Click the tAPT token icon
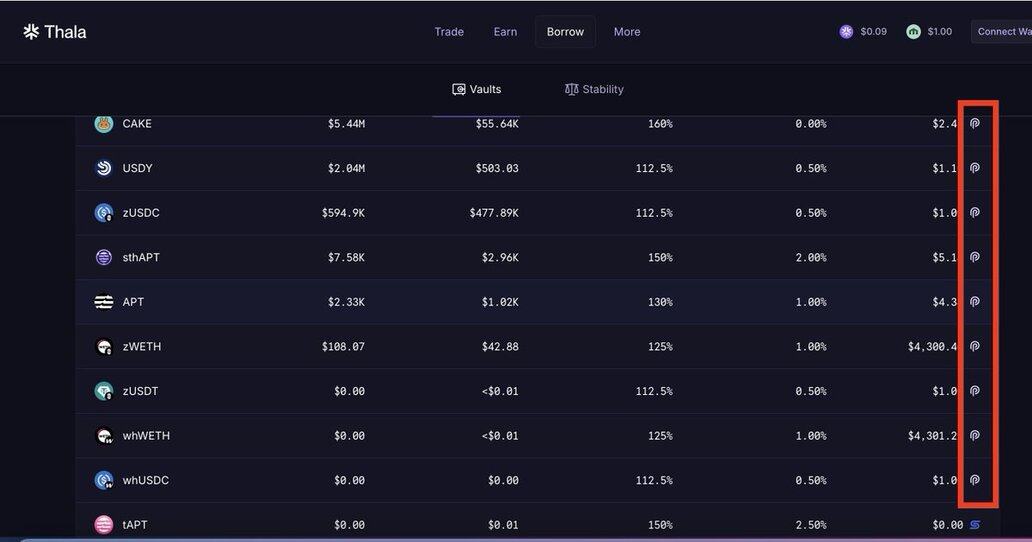This screenshot has height=542, width=1032. coord(104,525)
